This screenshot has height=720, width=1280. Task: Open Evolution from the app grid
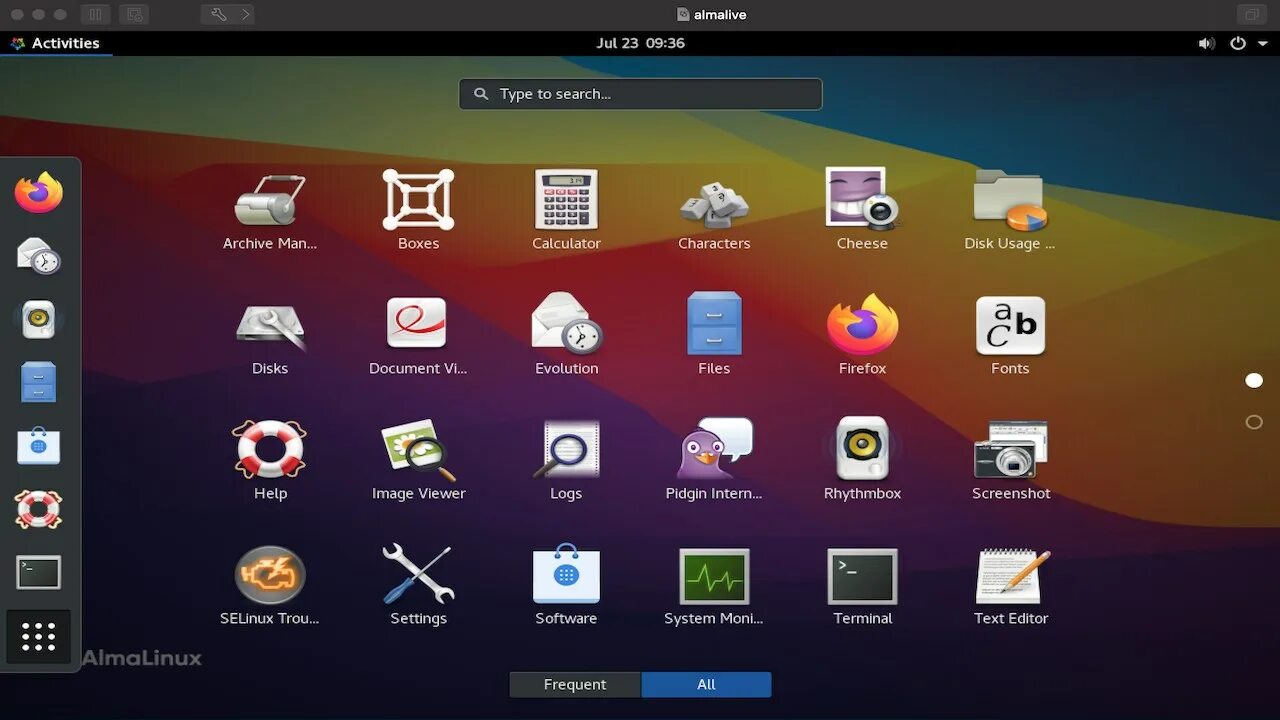click(566, 336)
